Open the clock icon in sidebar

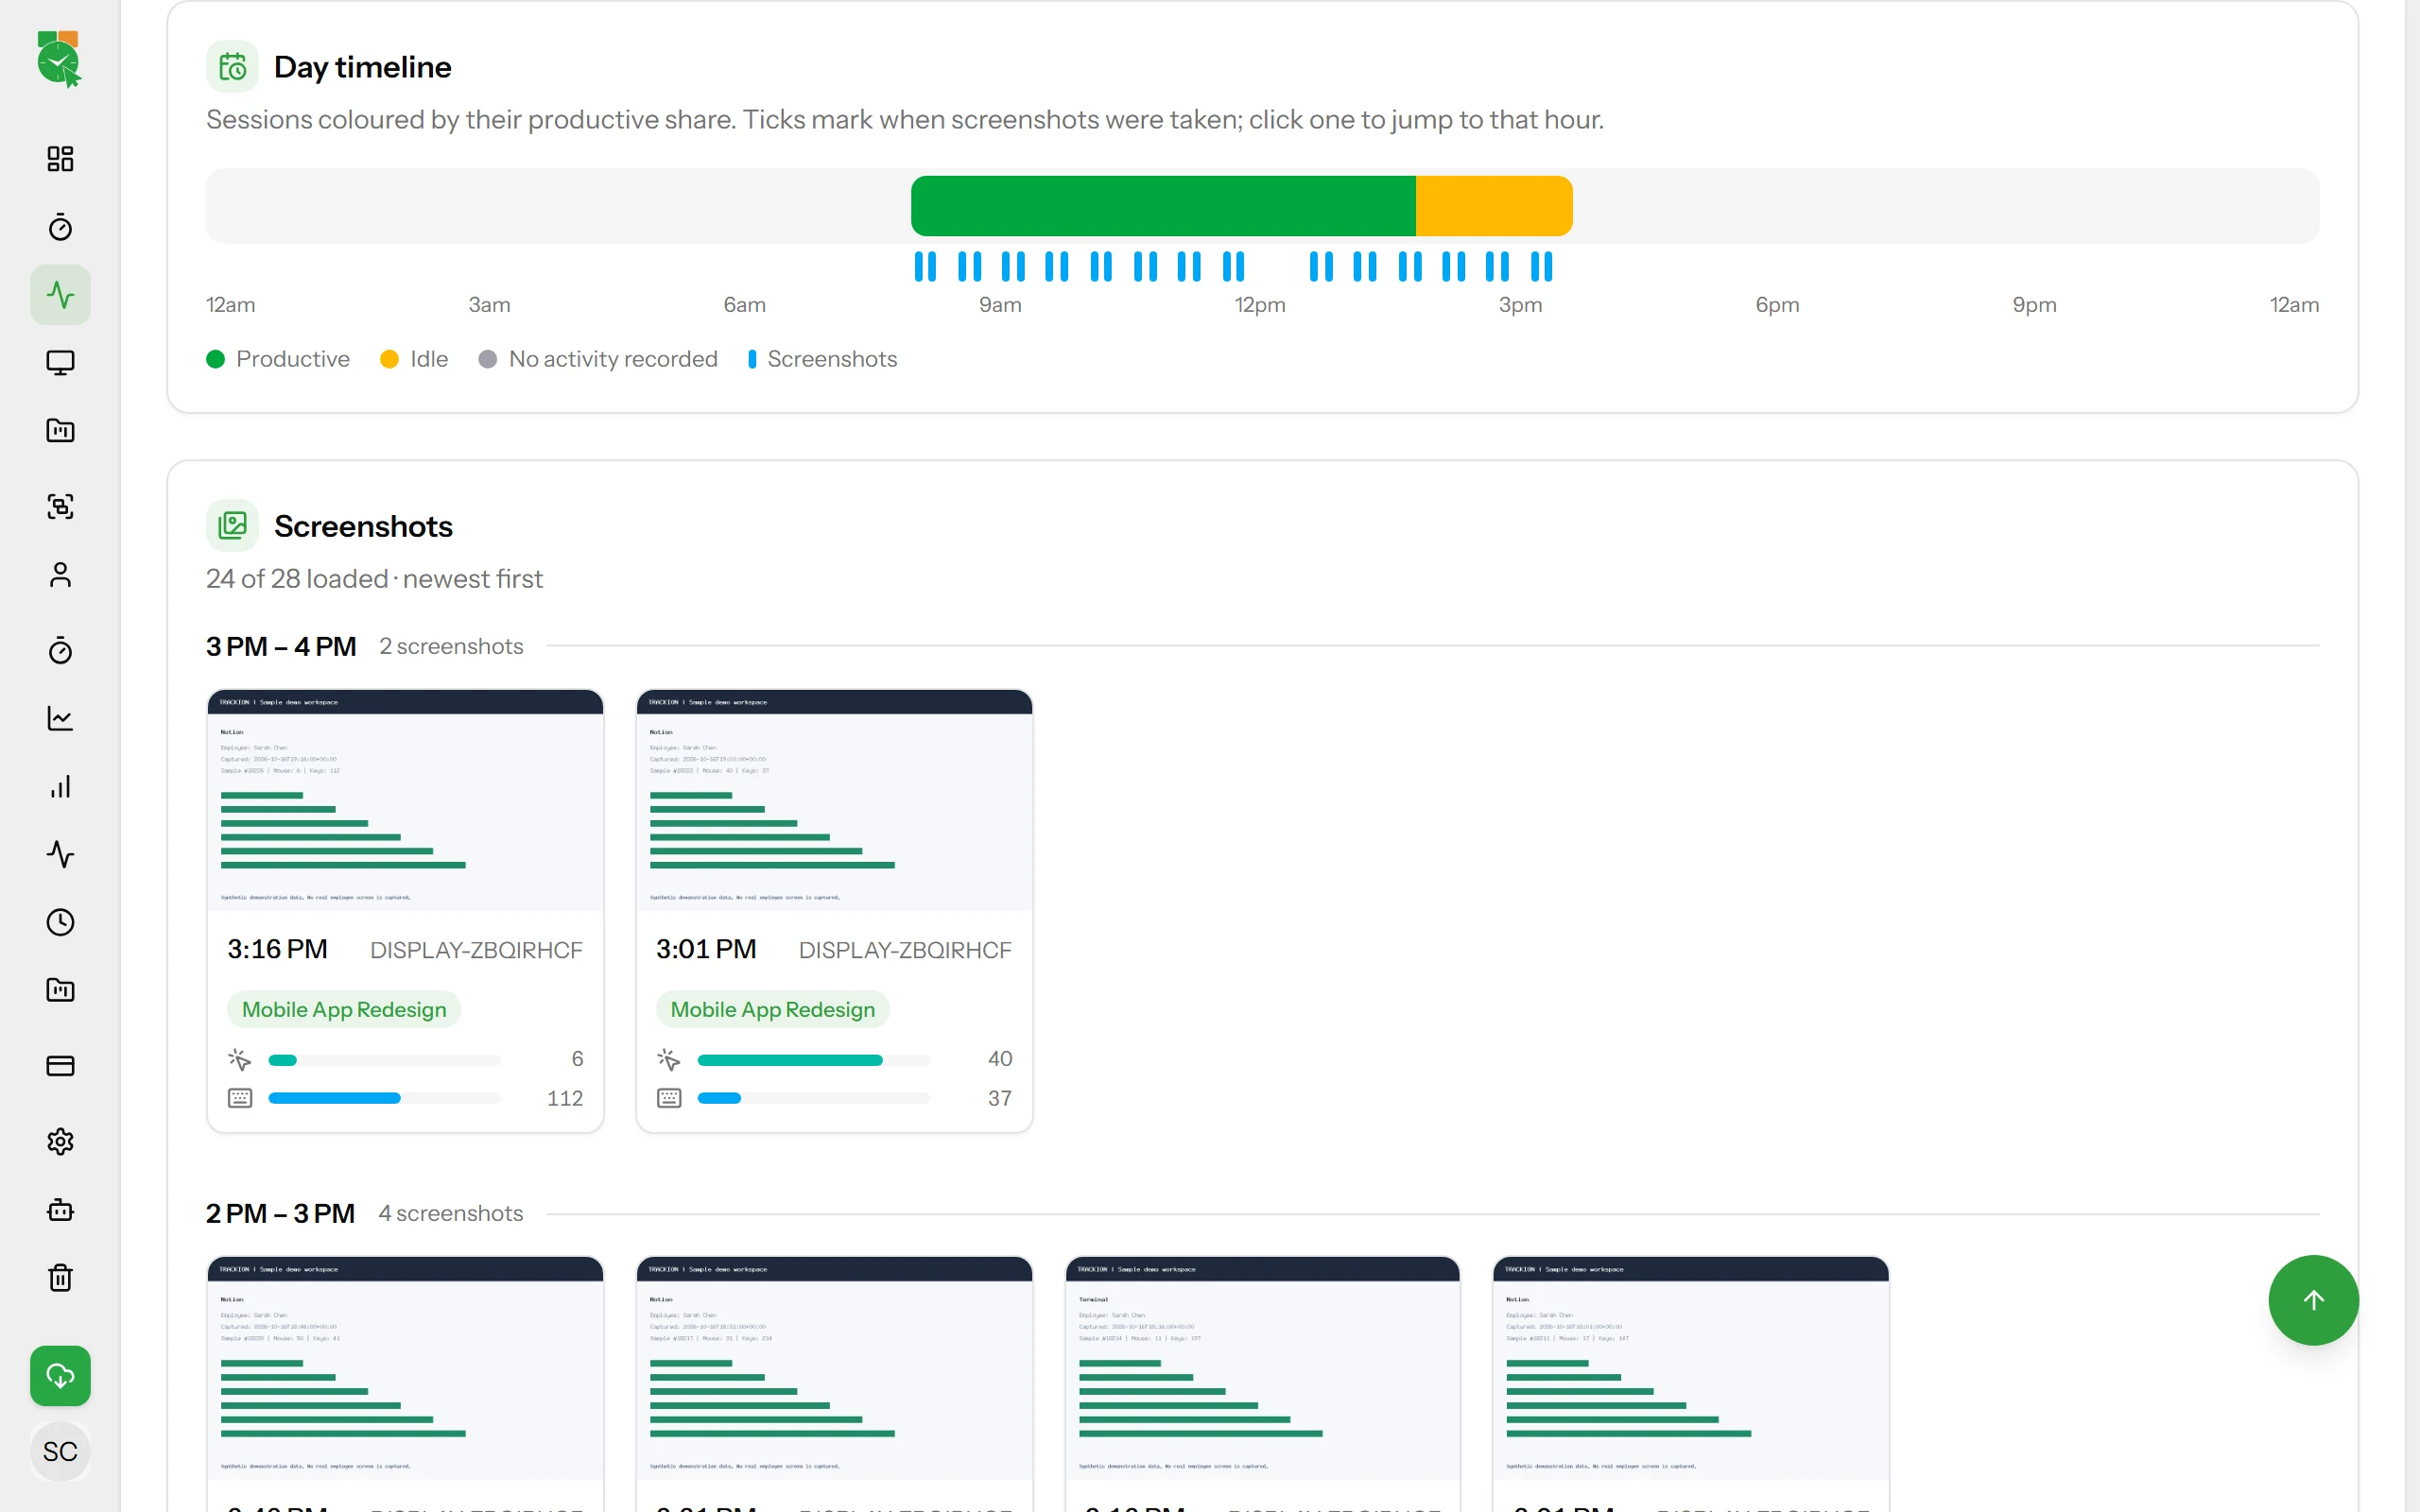60,922
